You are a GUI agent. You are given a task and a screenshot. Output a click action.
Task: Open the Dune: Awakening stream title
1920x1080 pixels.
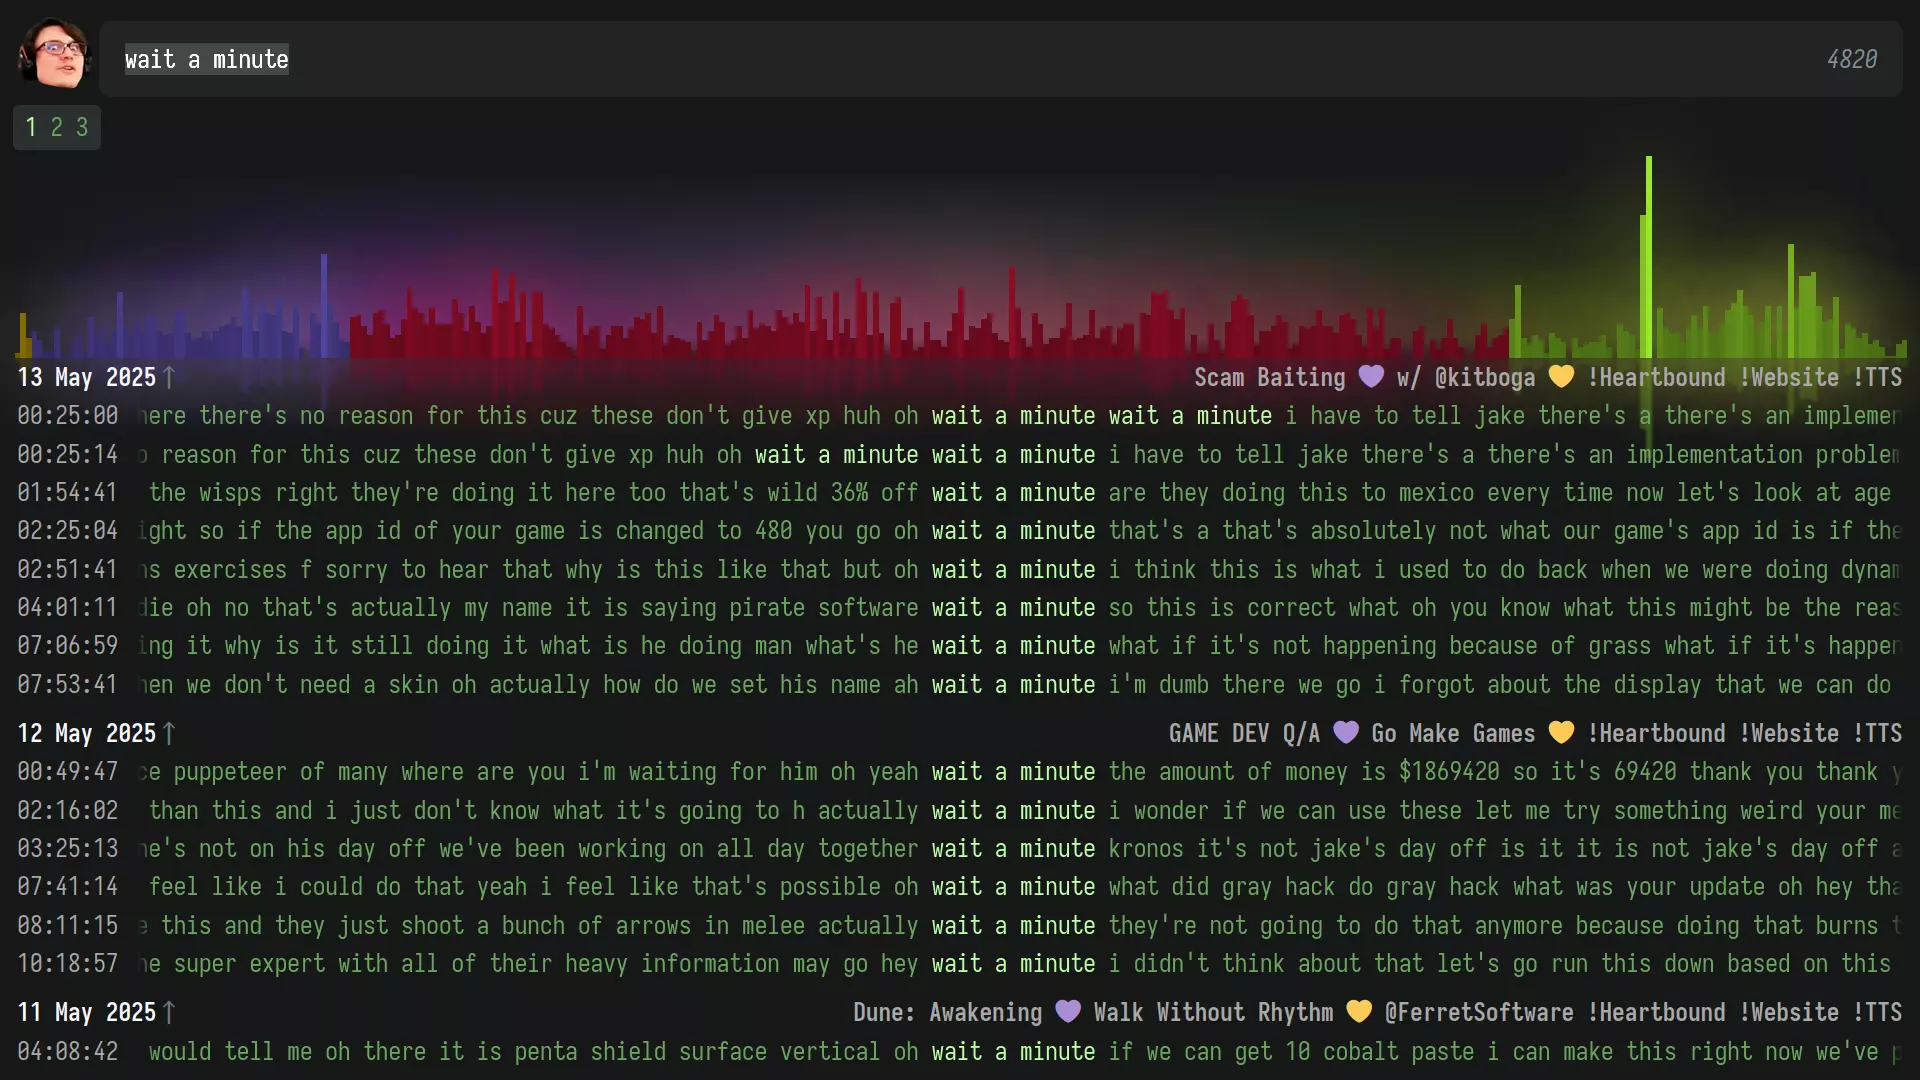1377,1012
